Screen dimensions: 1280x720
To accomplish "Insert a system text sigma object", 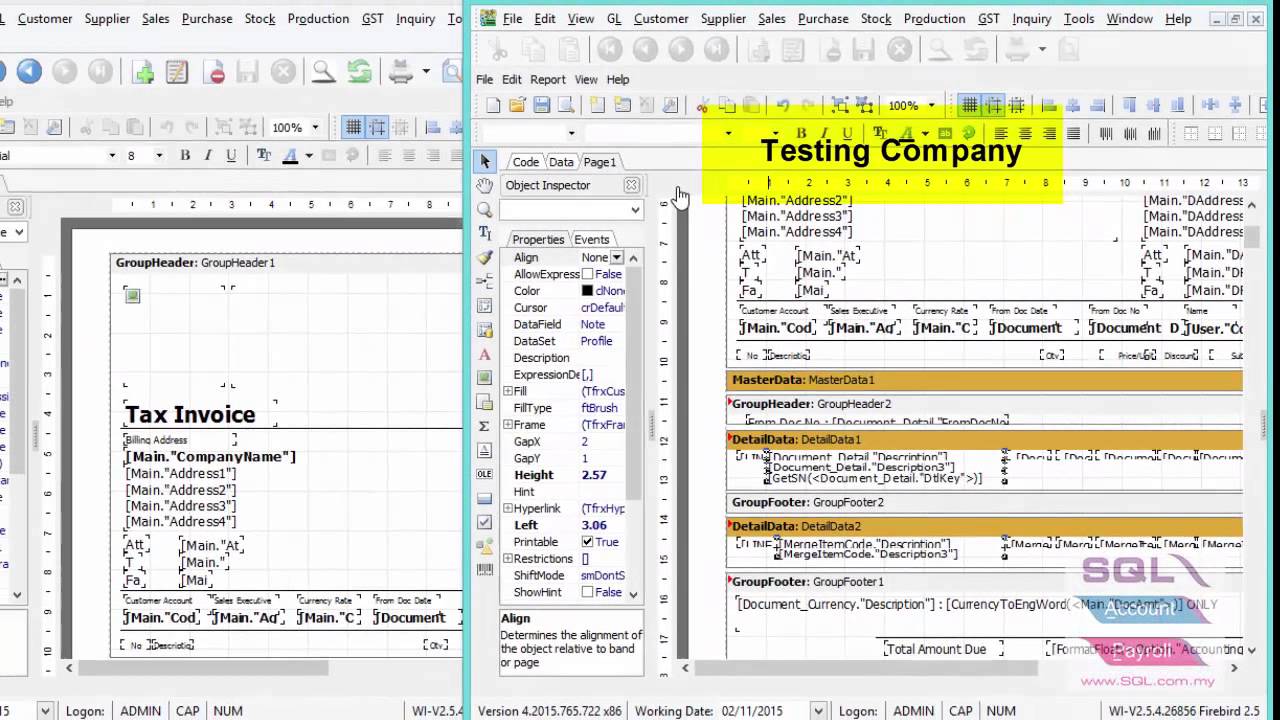I will coord(485,426).
